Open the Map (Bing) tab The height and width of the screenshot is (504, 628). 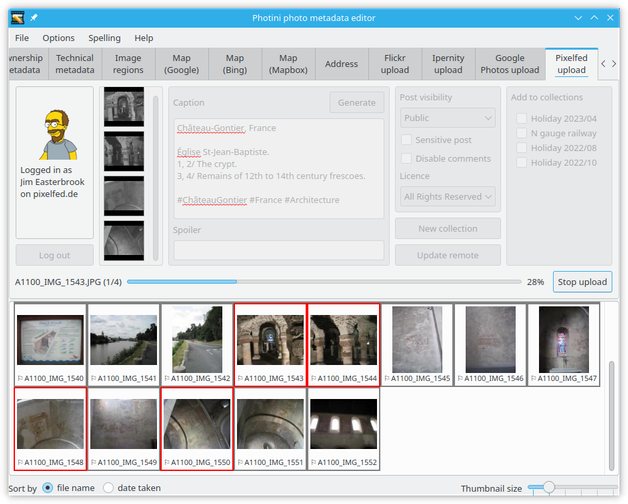pyautogui.click(x=235, y=64)
